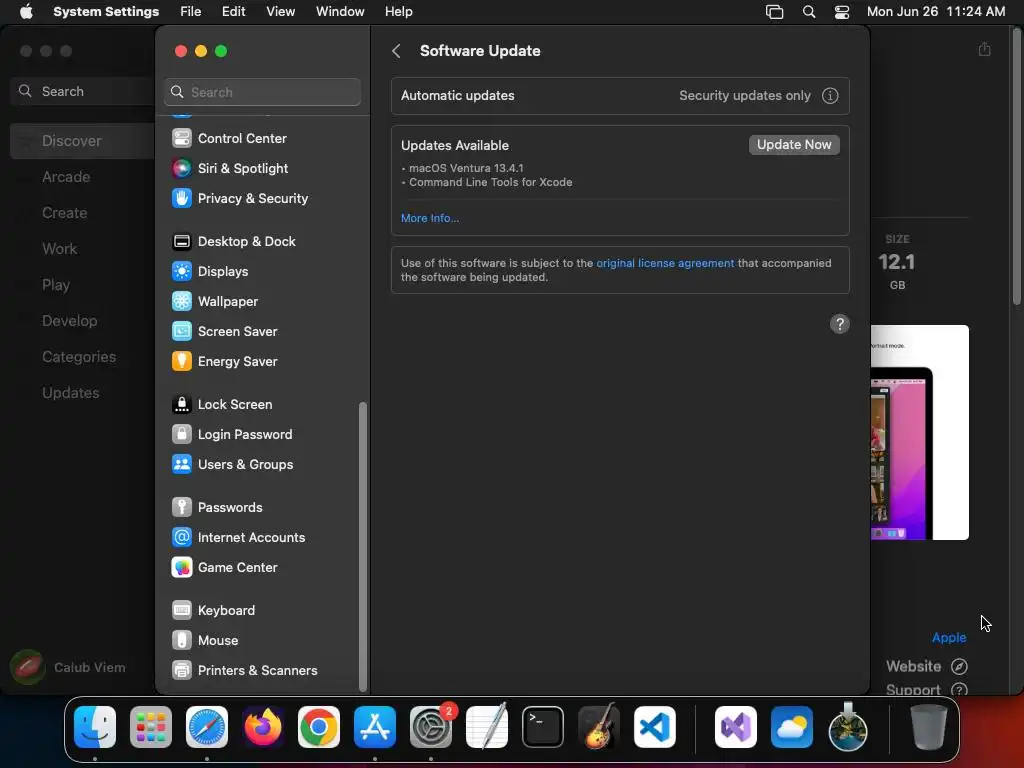Select the Desktop & Dock icon
This screenshot has width=1024, height=768.
(182, 242)
